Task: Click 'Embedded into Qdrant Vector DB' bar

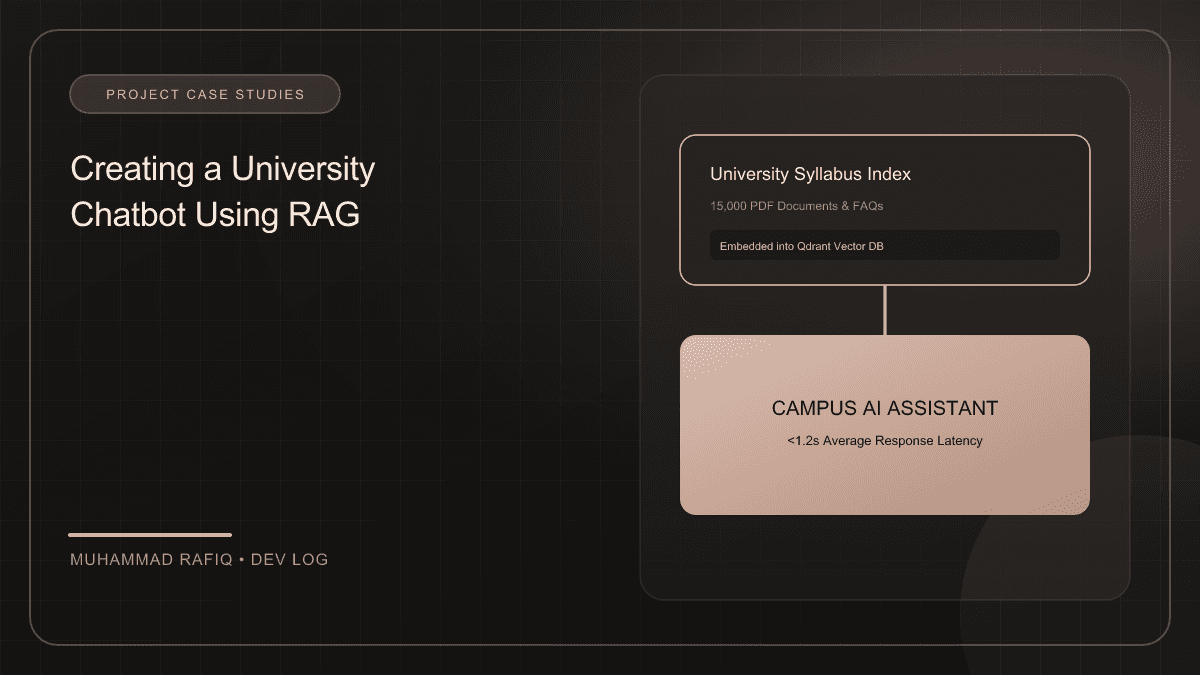Action: [x=884, y=246]
